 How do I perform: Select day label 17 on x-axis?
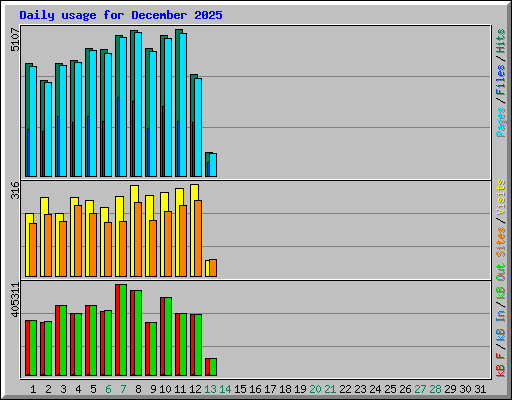[270, 389]
